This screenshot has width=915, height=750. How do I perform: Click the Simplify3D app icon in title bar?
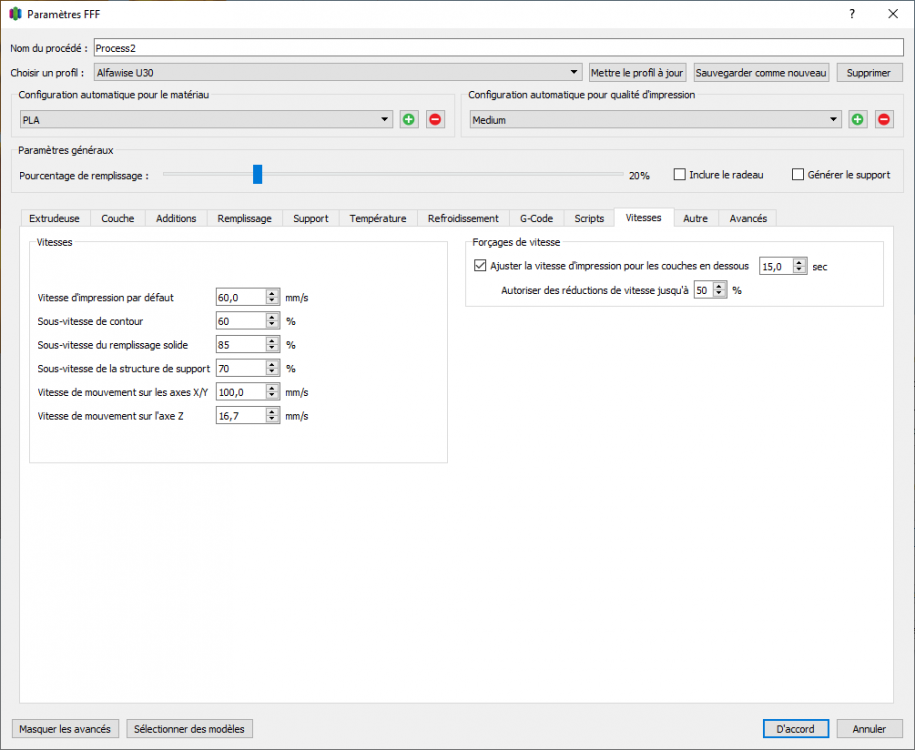click(15, 14)
